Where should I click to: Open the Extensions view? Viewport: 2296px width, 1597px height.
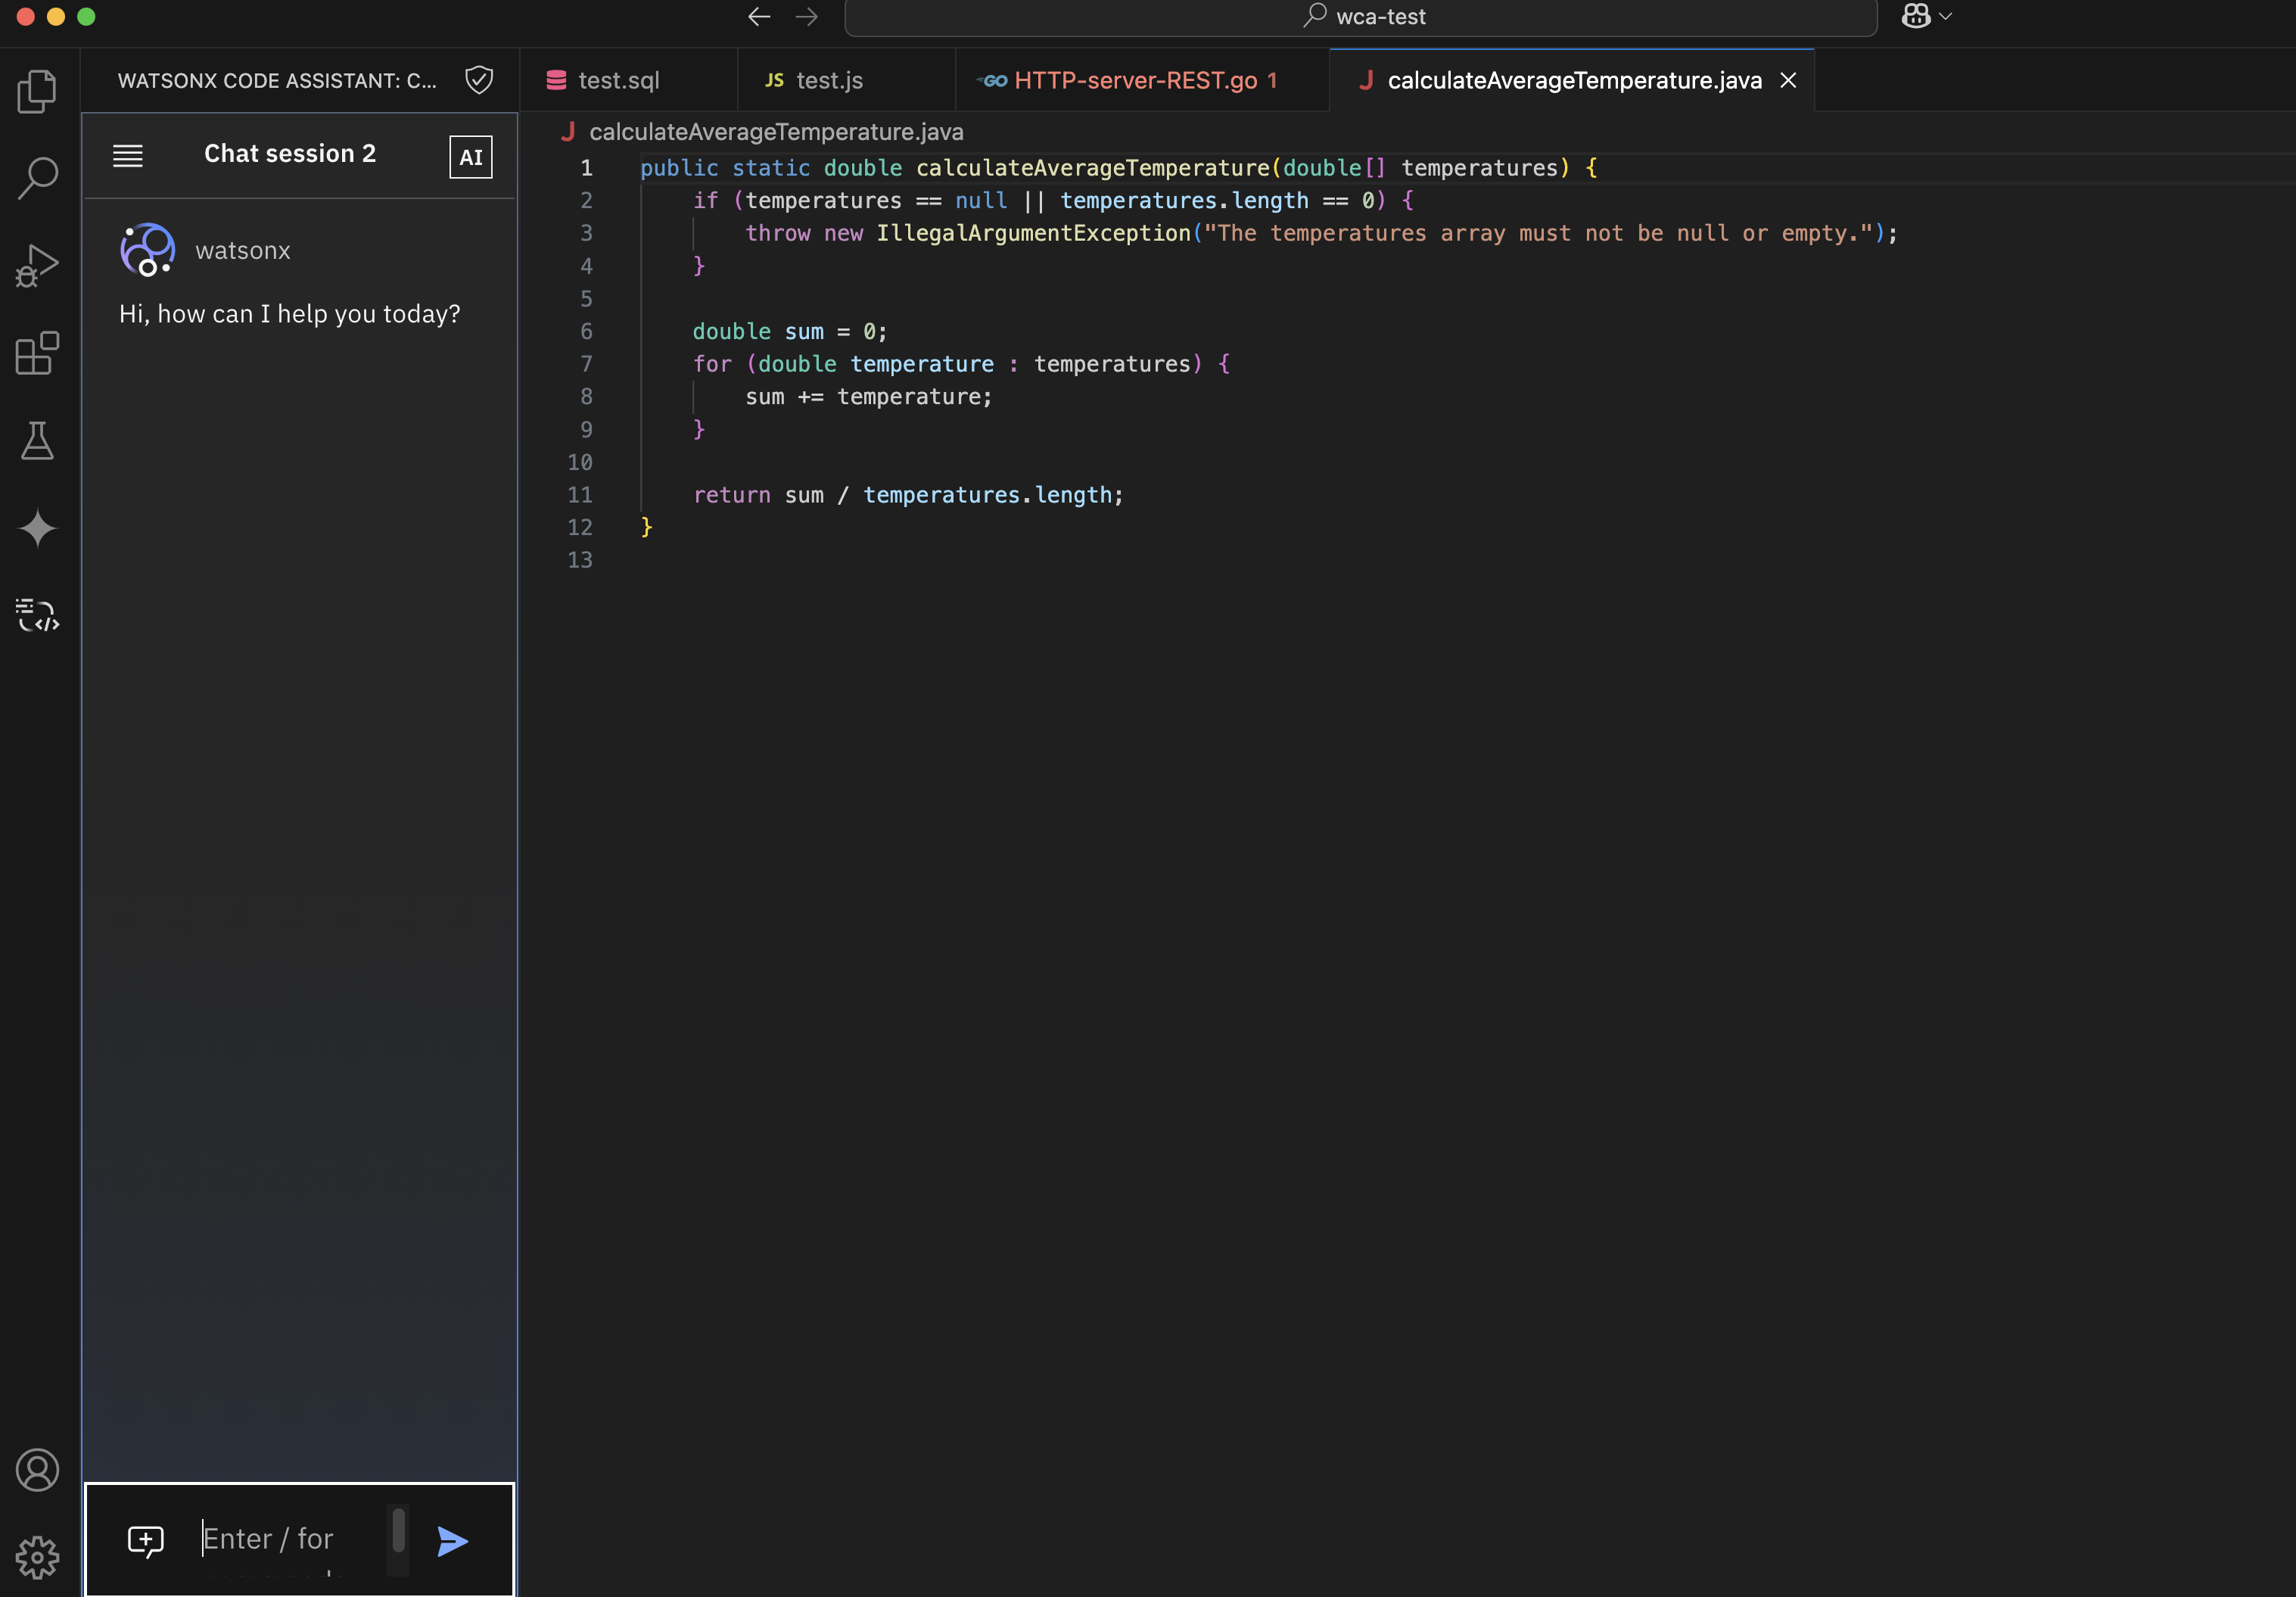[x=38, y=353]
